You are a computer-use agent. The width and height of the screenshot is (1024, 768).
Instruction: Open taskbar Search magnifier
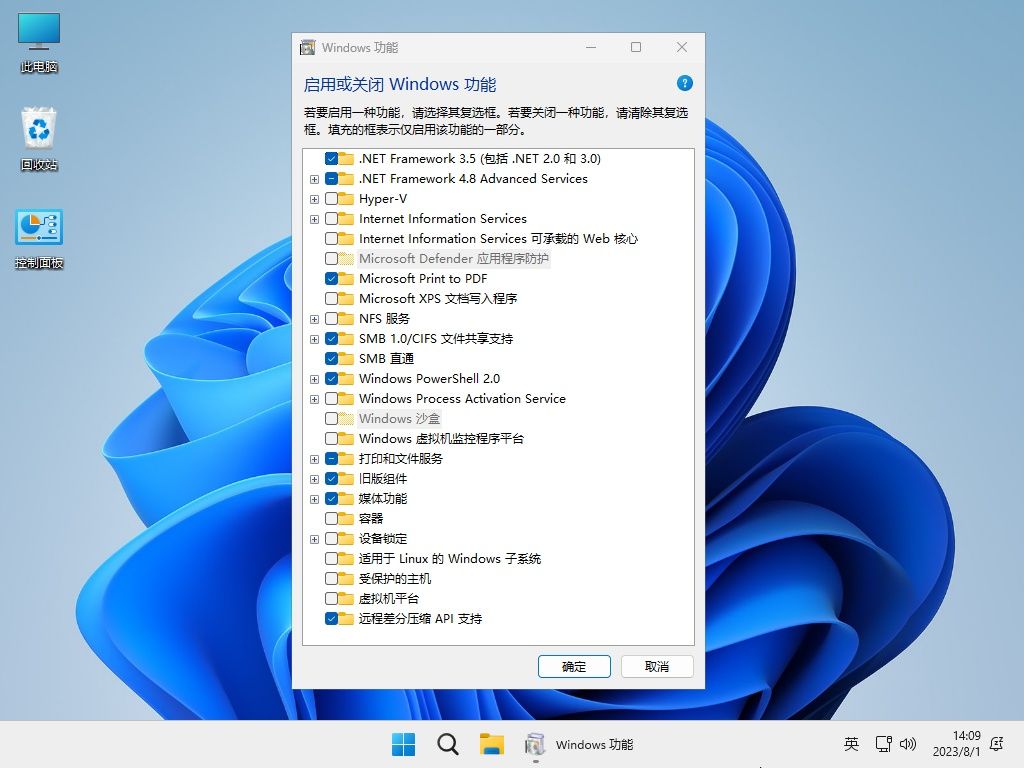coord(448,744)
